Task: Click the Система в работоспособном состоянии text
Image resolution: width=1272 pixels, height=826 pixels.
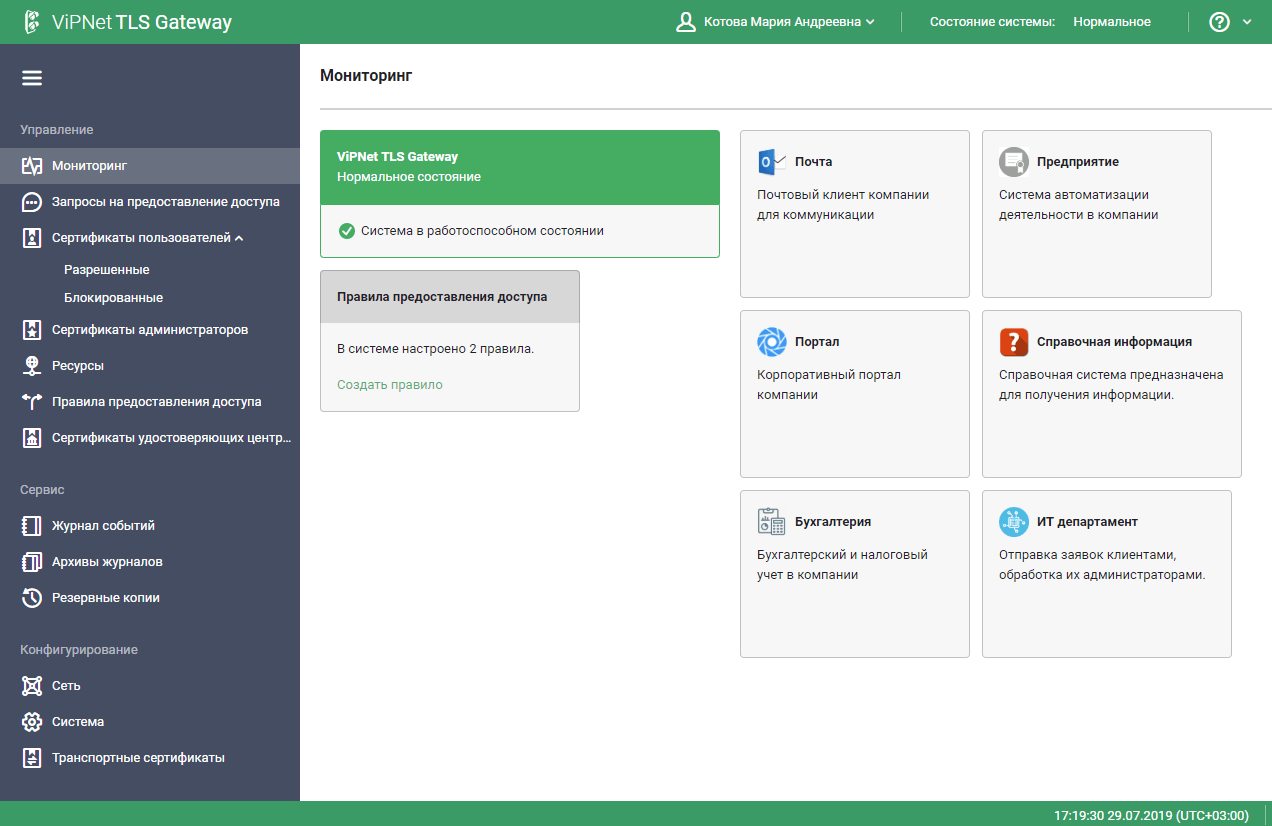Action: point(483,231)
